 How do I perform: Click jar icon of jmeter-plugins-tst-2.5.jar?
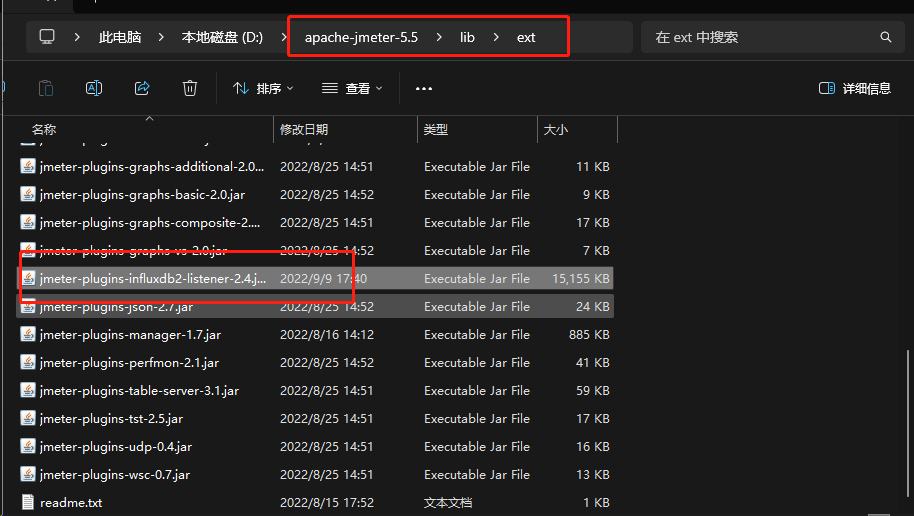coord(27,418)
